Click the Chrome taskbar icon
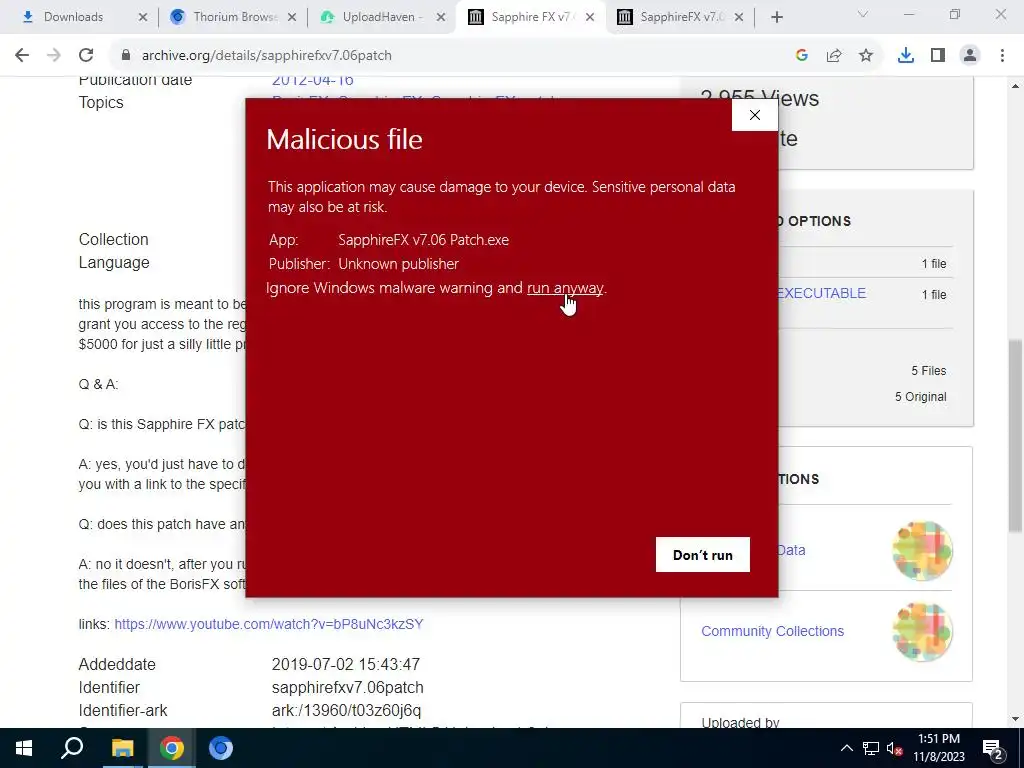Image resolution: width=1024 pixels, height=768 pixels. 172,748
